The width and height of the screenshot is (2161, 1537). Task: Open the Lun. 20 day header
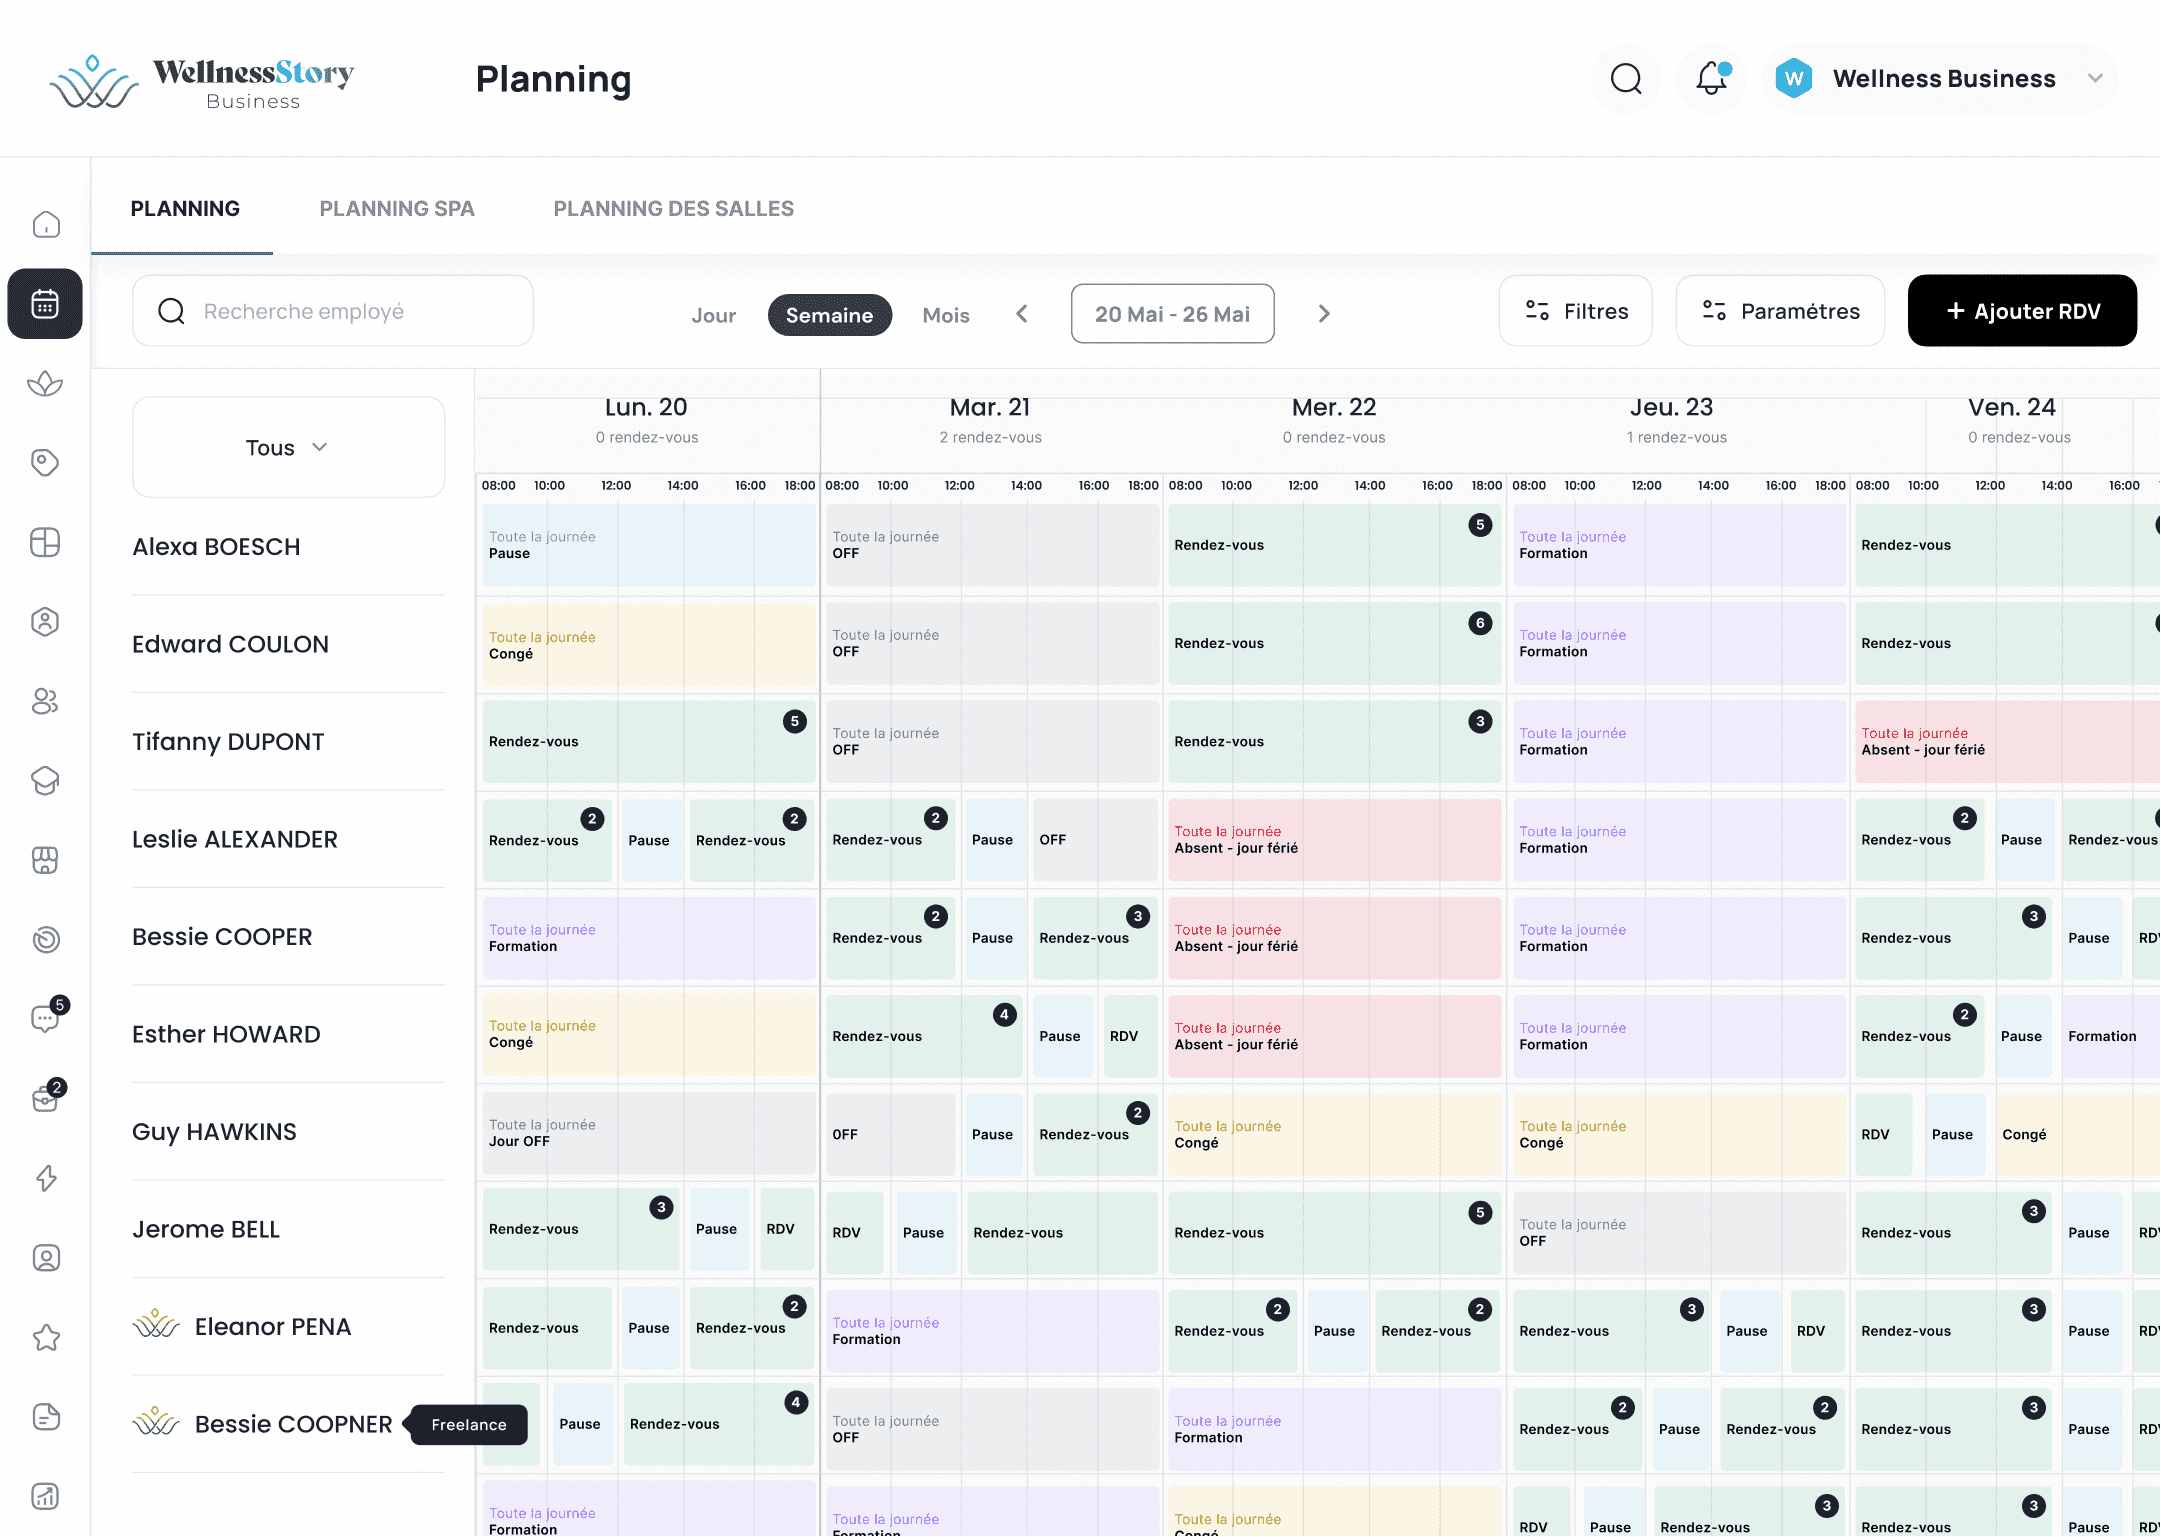pos(646,420)
